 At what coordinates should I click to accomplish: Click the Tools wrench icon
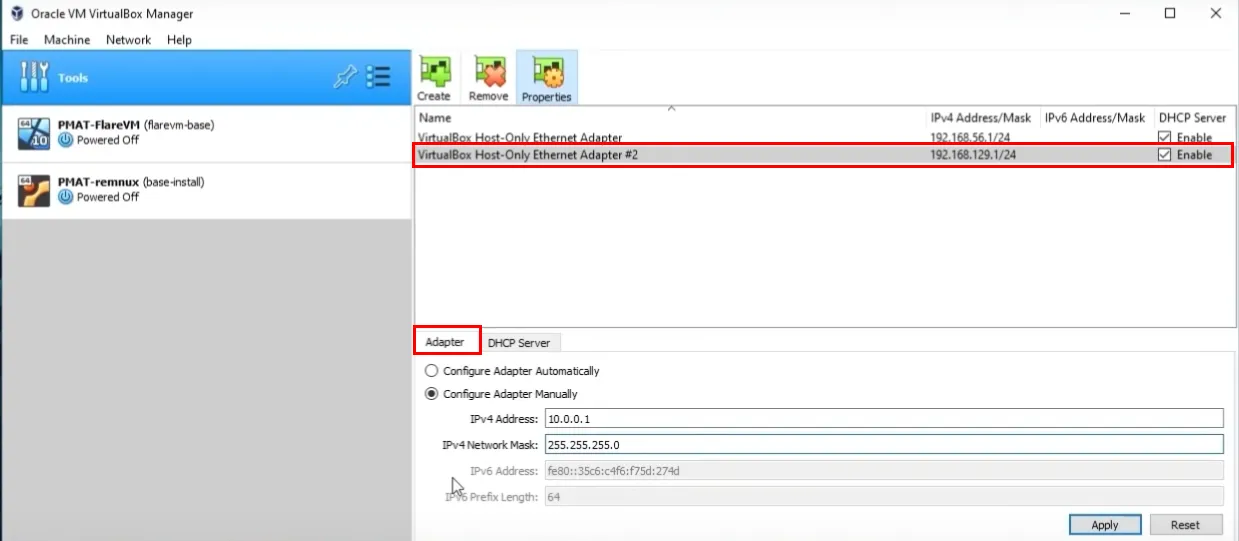34,78
